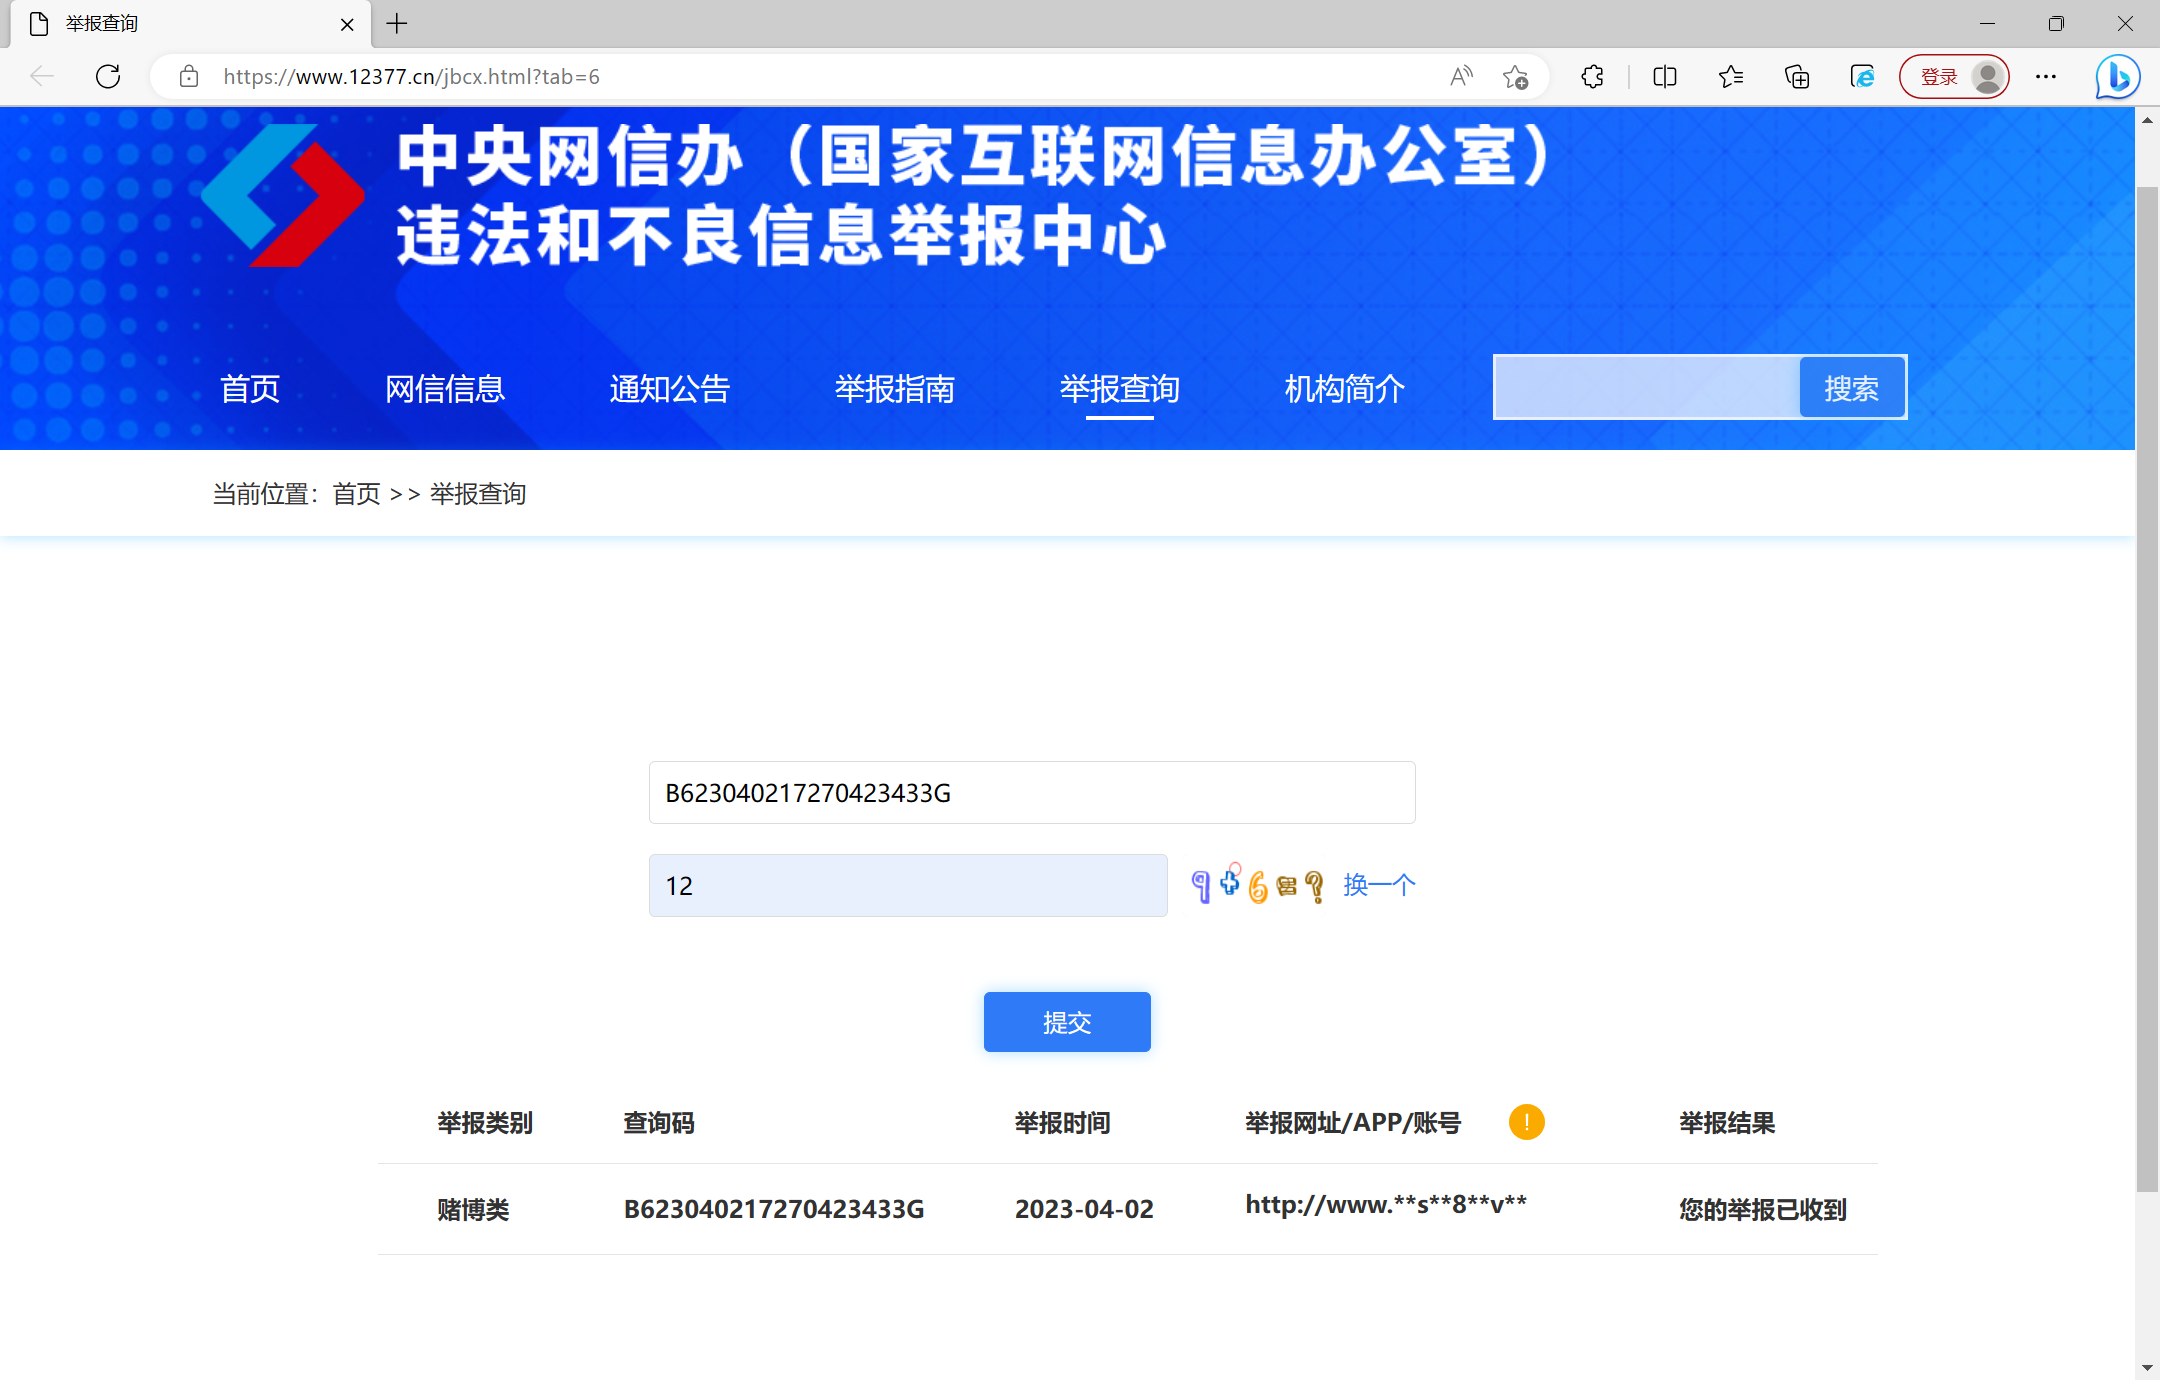
Task: Add this page to favorites
Action: click(x=1516, y=76)
